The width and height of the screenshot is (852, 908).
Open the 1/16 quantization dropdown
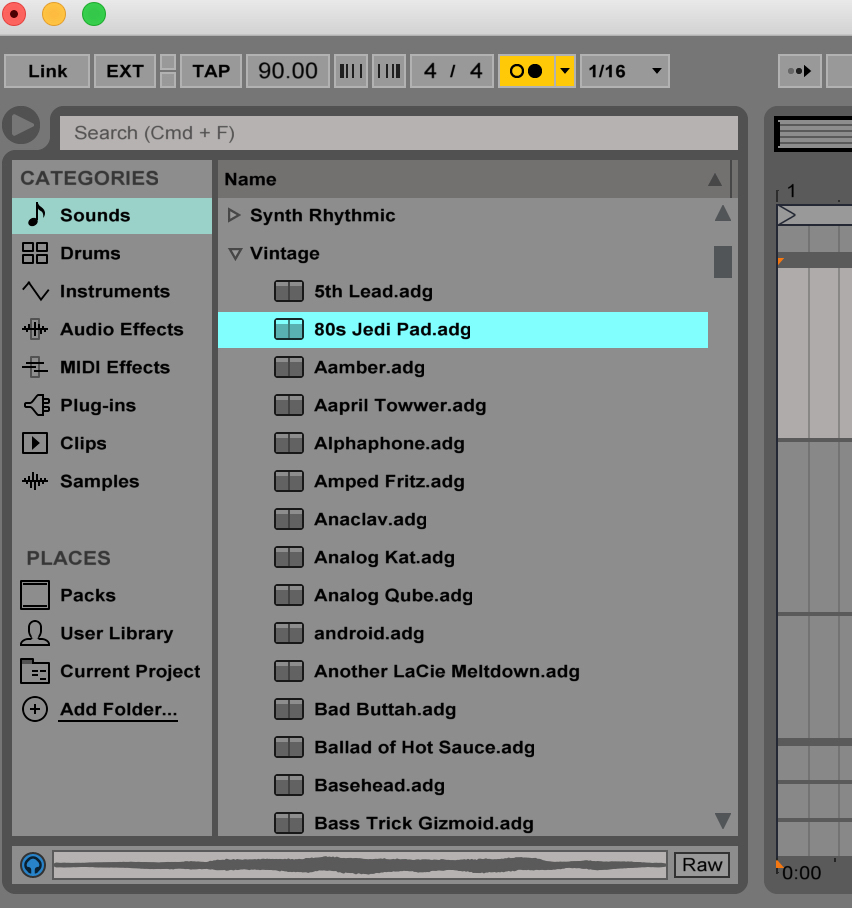tap(625, 71)
